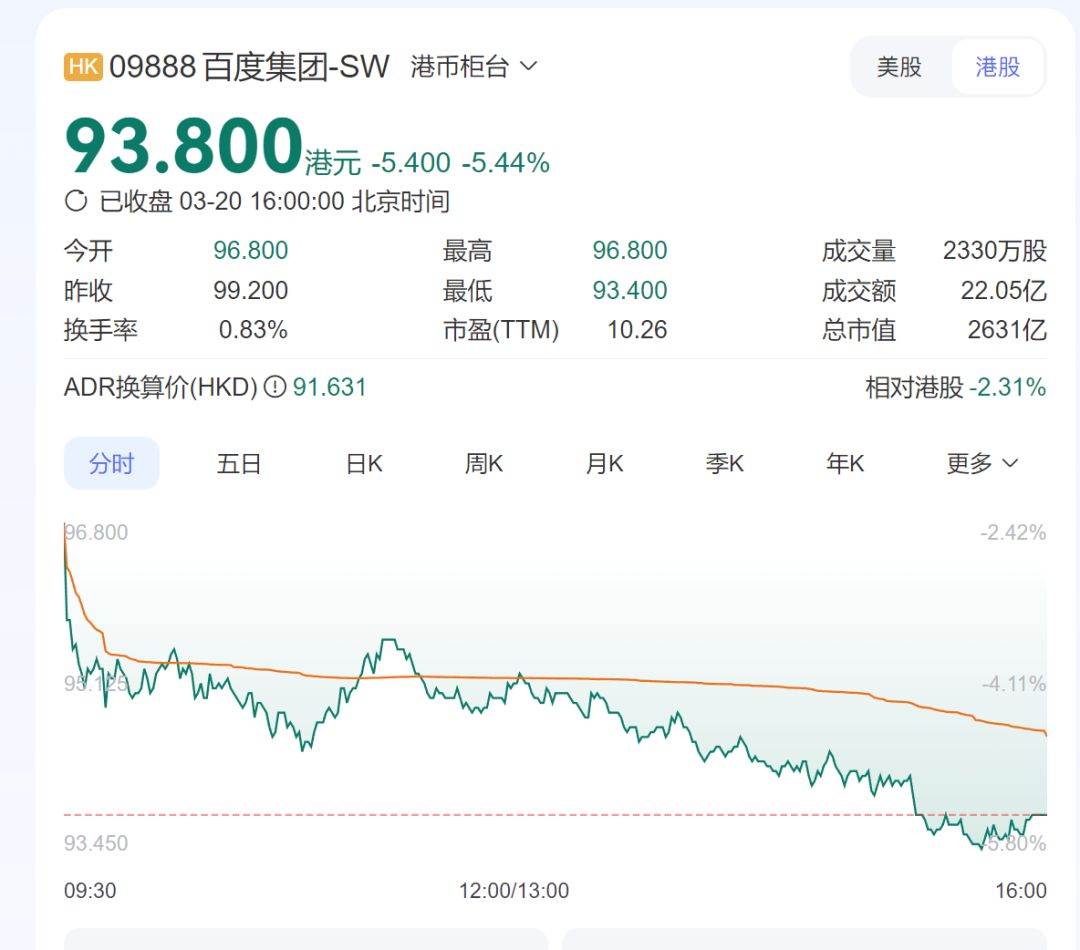This screenshot has height=950, width=1080.
Task: Switch to 美股 market view
Action: 899,66
